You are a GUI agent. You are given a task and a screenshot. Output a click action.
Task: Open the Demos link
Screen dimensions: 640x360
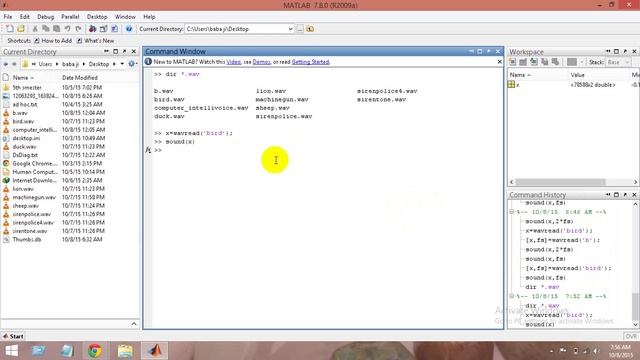pyautogui.click(x=262, y=62)
